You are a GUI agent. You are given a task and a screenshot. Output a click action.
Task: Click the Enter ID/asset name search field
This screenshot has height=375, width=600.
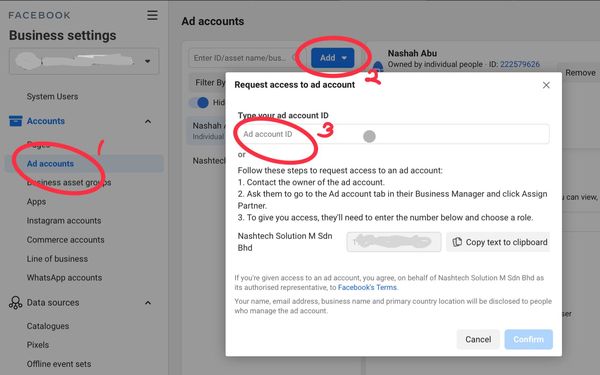point(245,58)
